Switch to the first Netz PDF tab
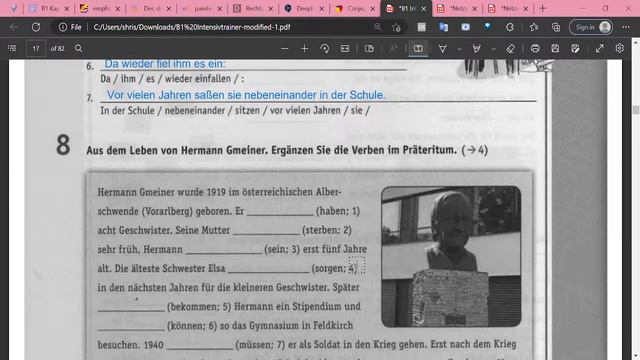The width and height of the screenshot is (640, 360). point(457,8)
